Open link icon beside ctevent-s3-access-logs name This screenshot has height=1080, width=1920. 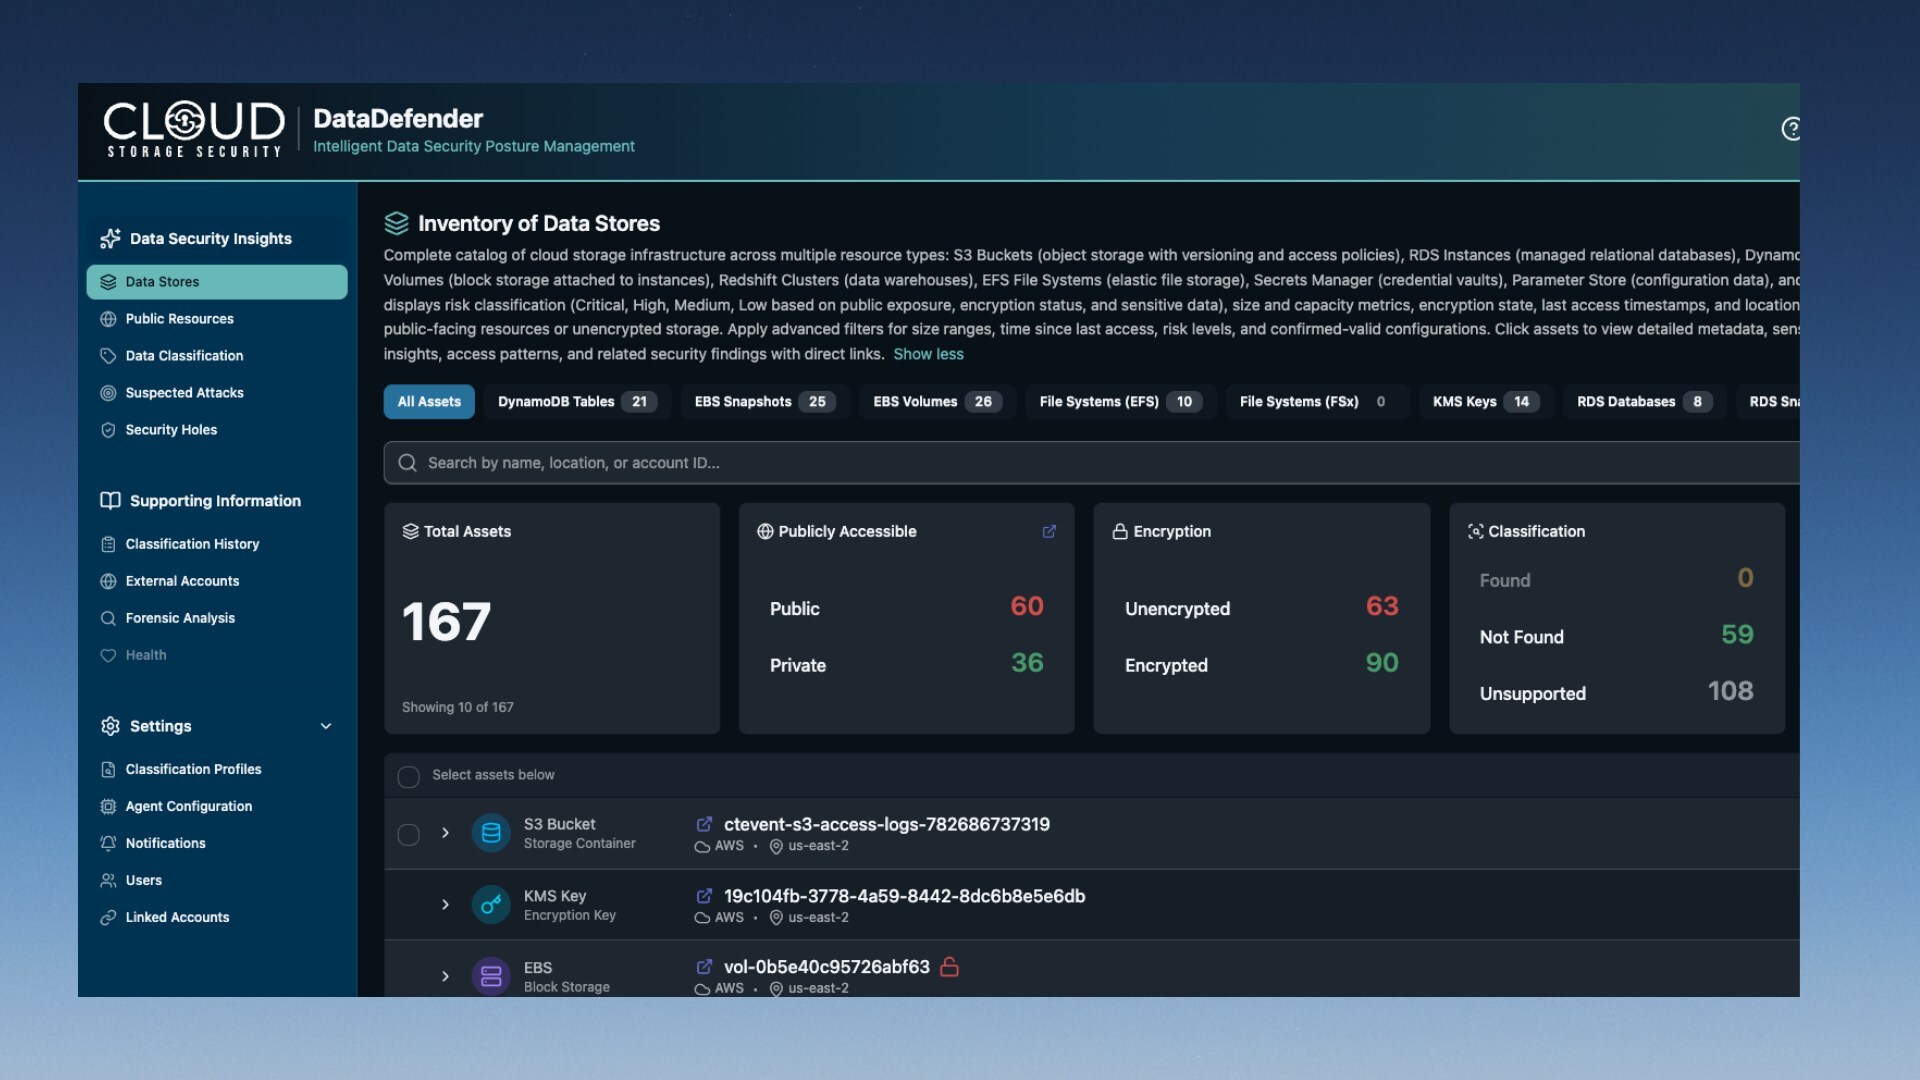point(704,824)
